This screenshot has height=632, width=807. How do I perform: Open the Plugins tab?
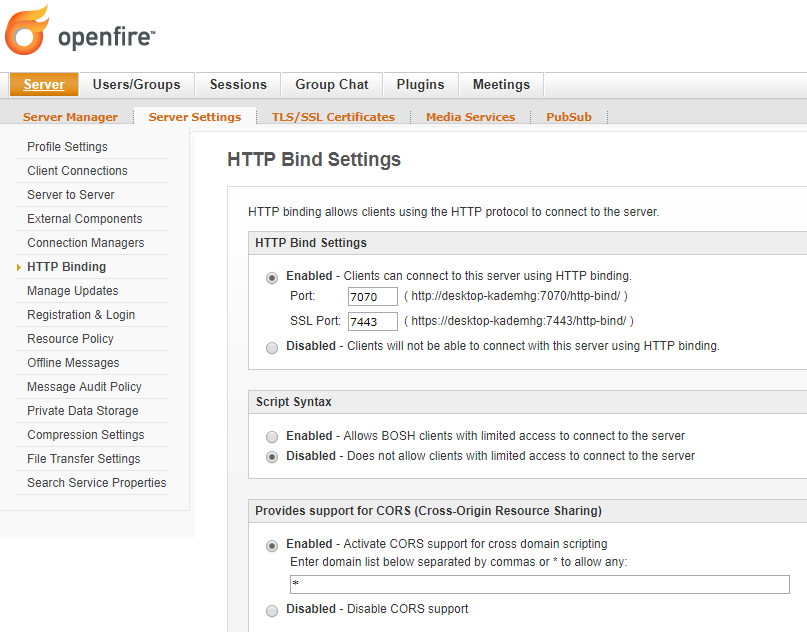coord(420,84)
